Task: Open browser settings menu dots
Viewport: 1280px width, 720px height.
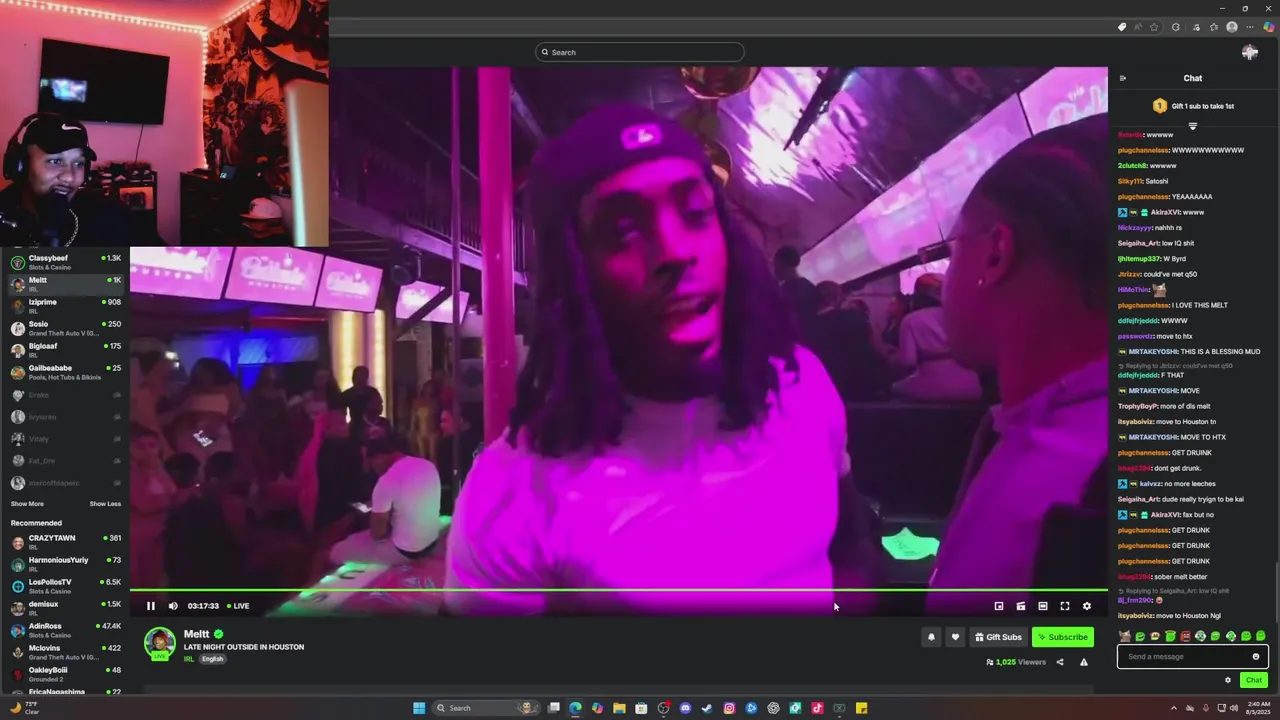Action: coord(1249,27)
